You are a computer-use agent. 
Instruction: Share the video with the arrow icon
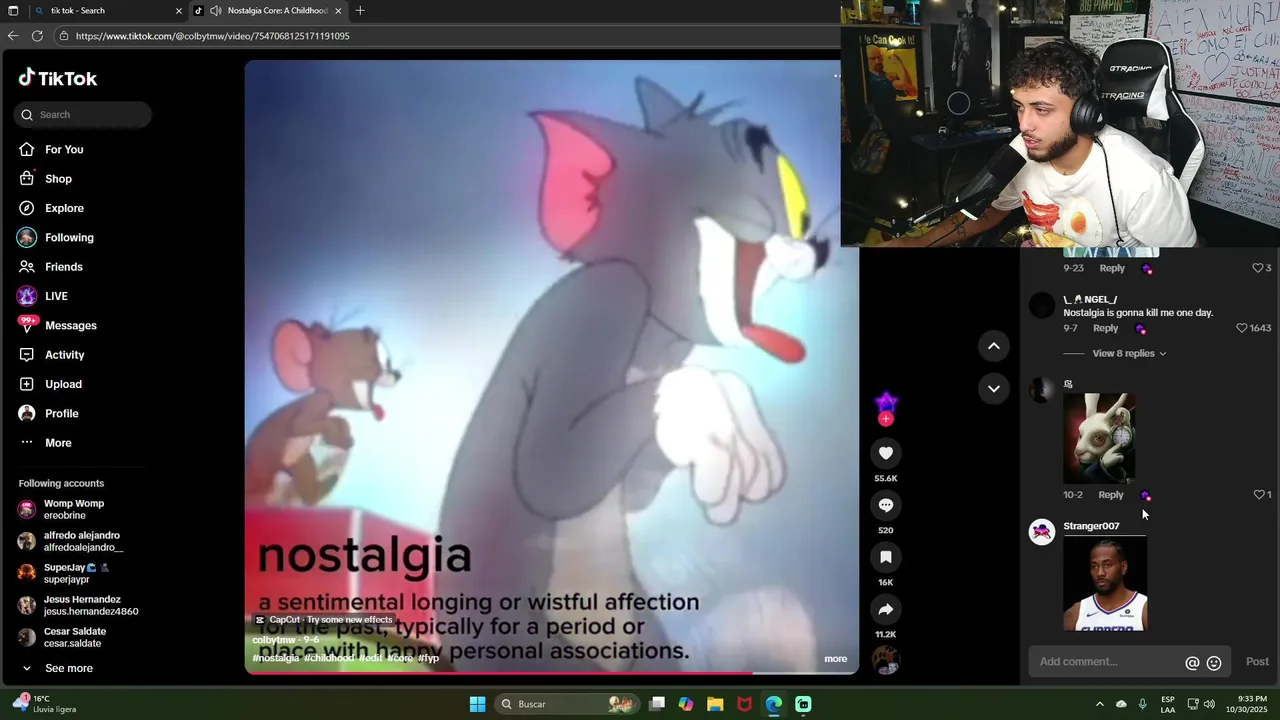tap(885, 609)
